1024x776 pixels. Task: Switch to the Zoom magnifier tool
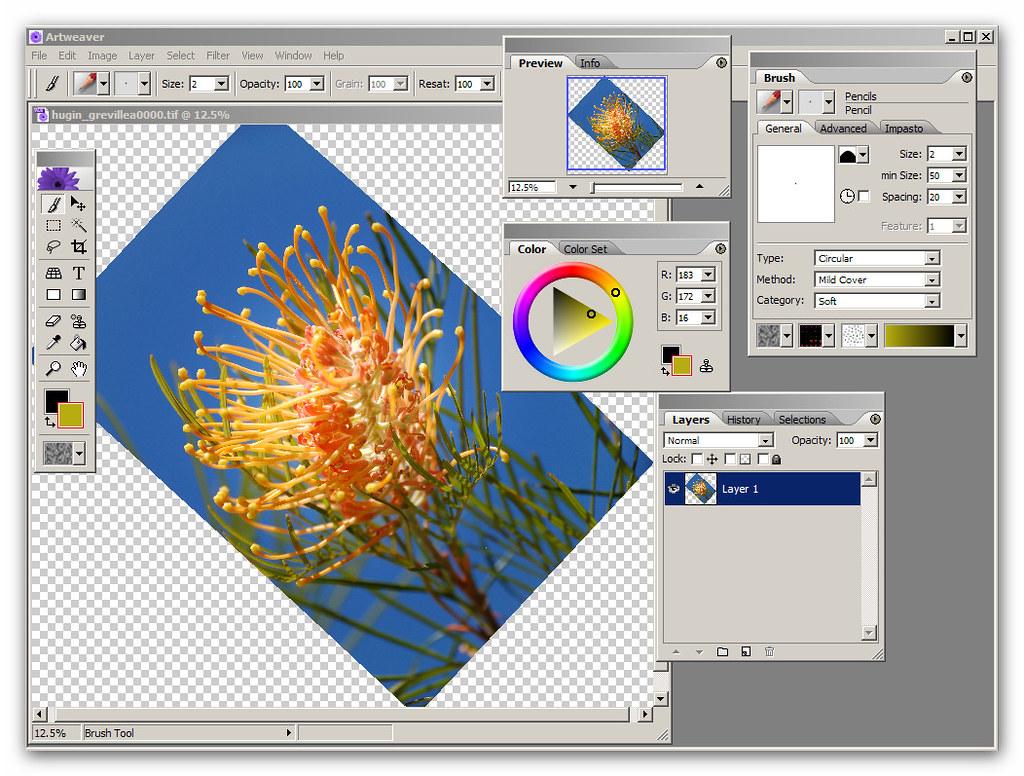[x=54, y=369]
